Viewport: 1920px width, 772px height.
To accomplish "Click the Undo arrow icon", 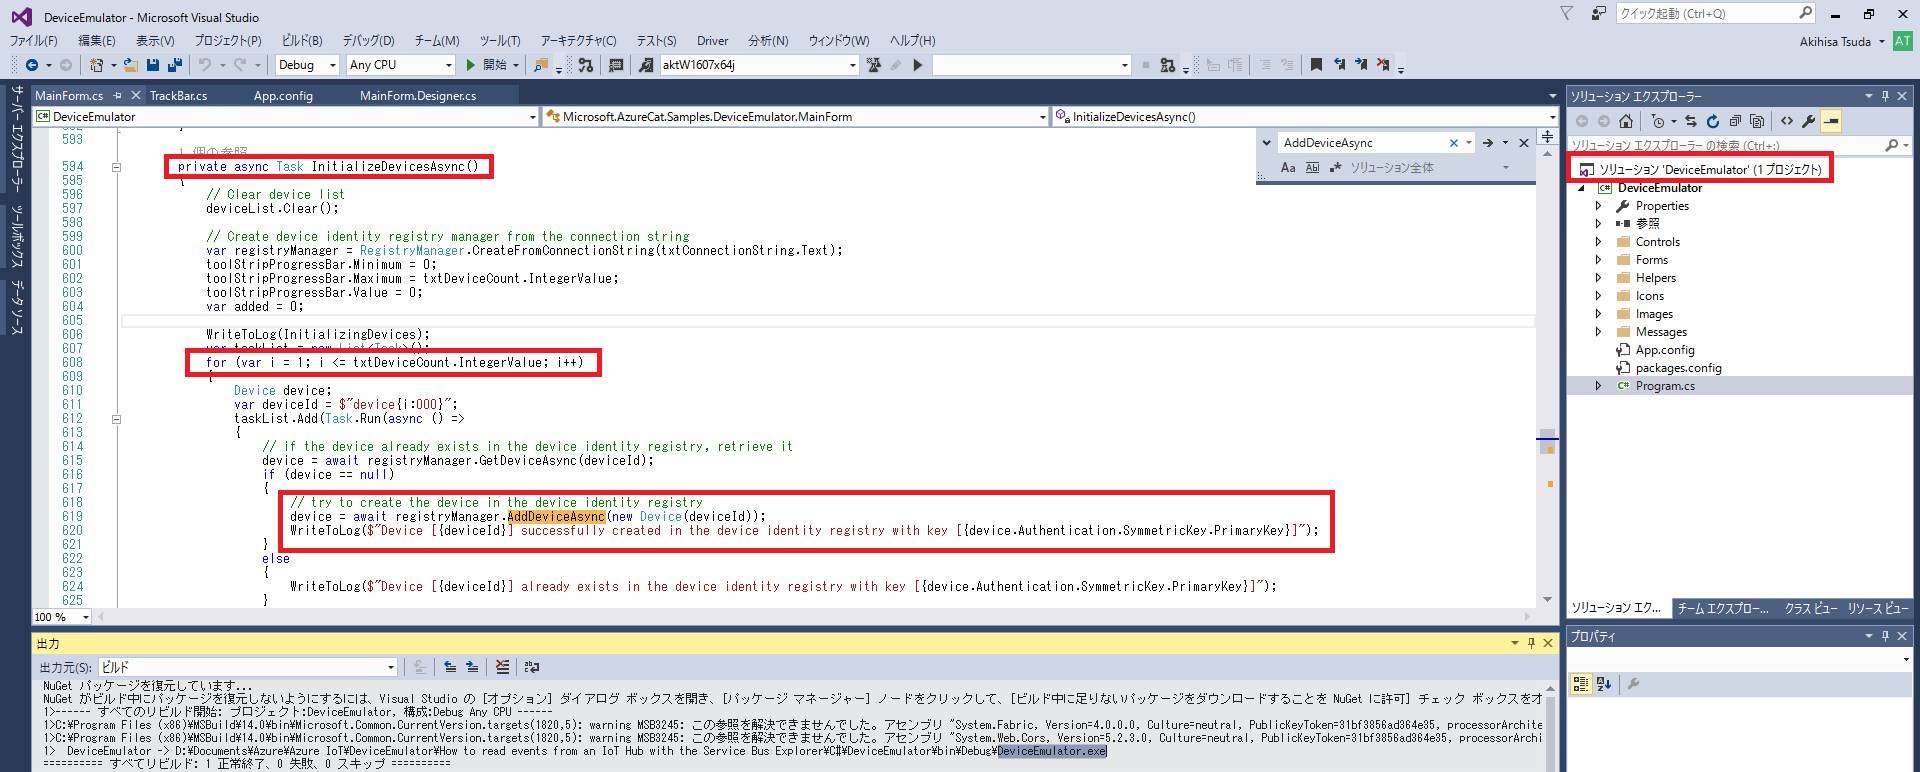I will [205, 65].
